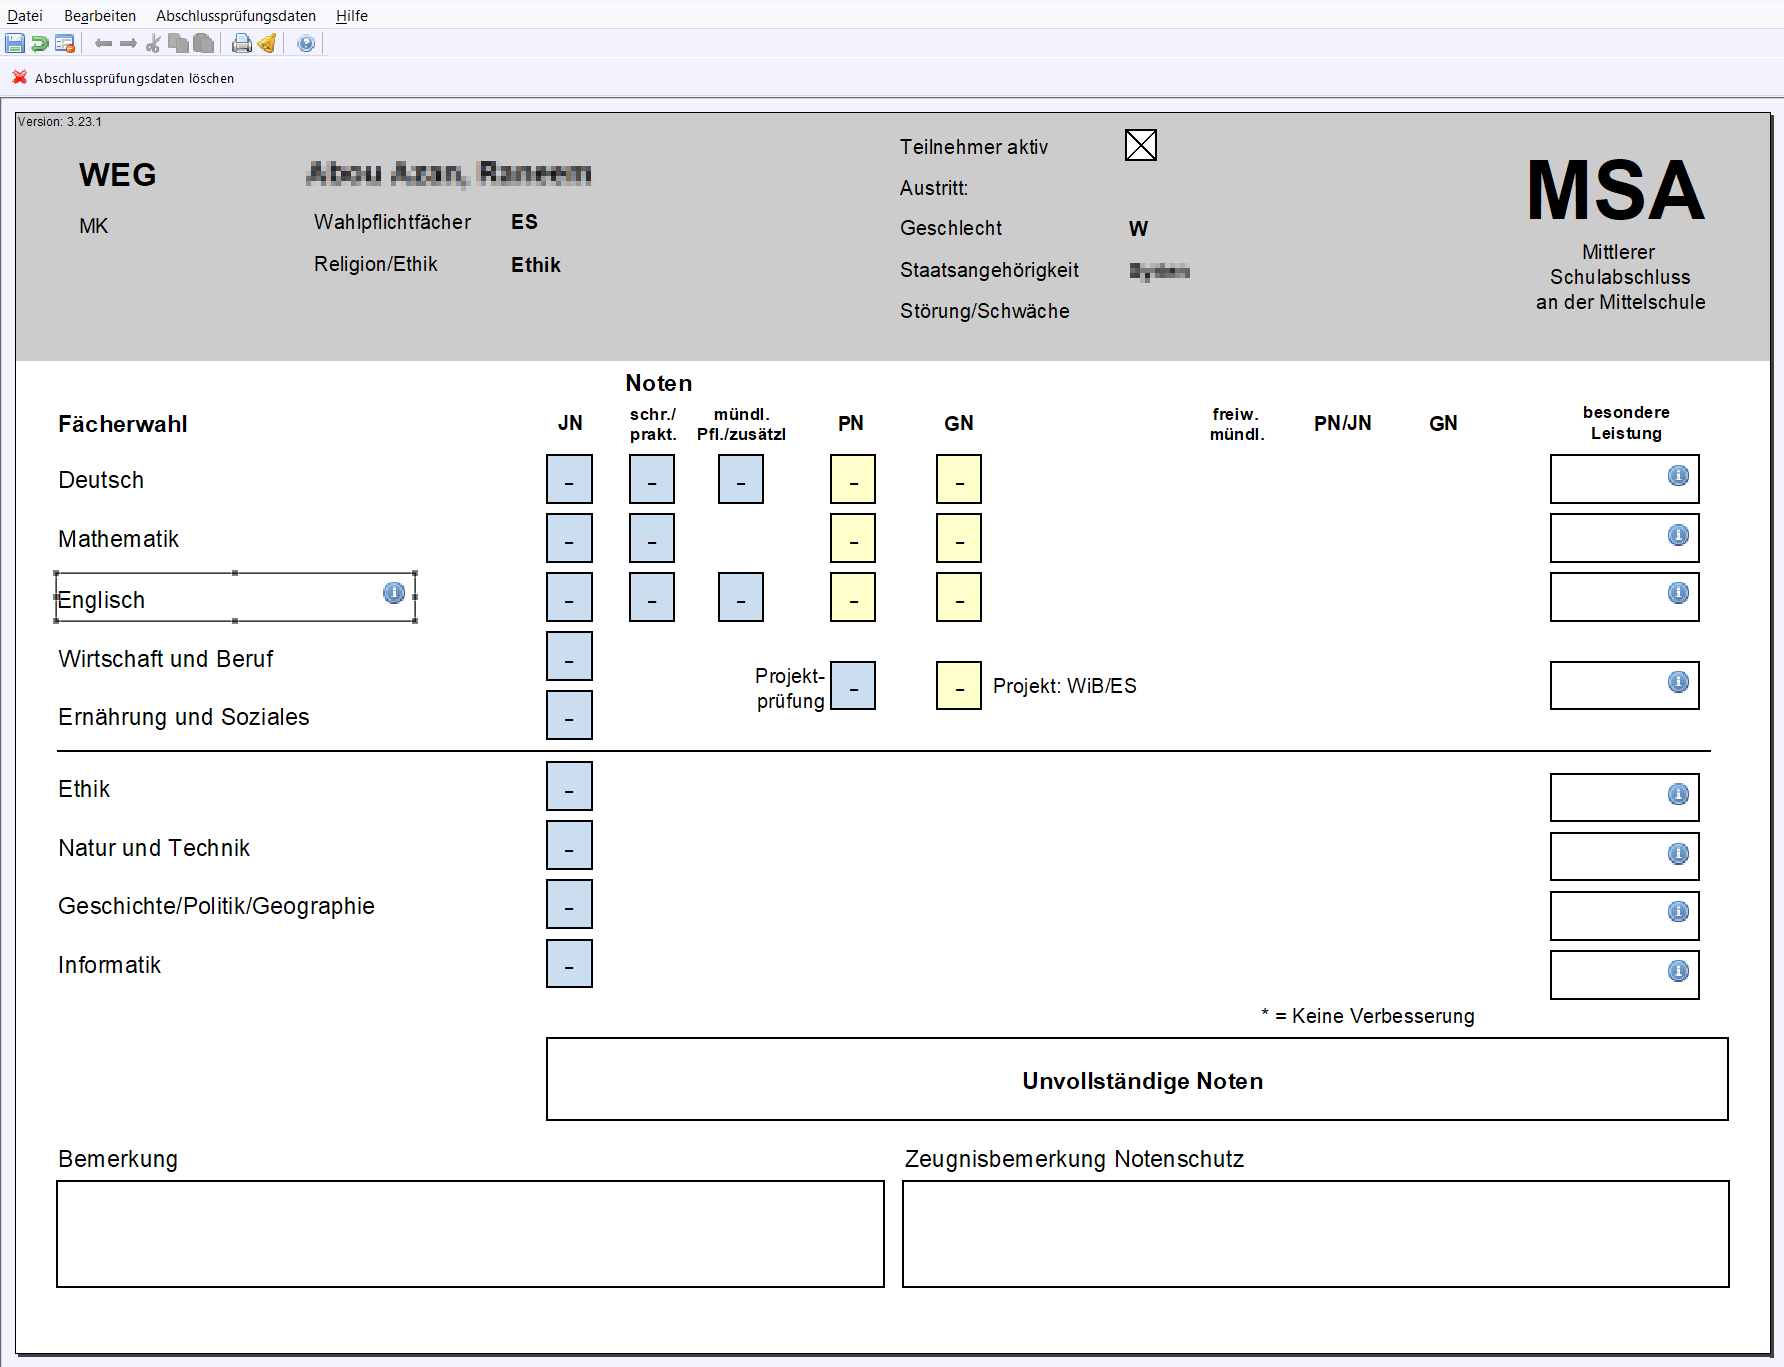Select the yellow Mathematik PN field
The image size is (1784, 1367).
[x=853, y=538]
